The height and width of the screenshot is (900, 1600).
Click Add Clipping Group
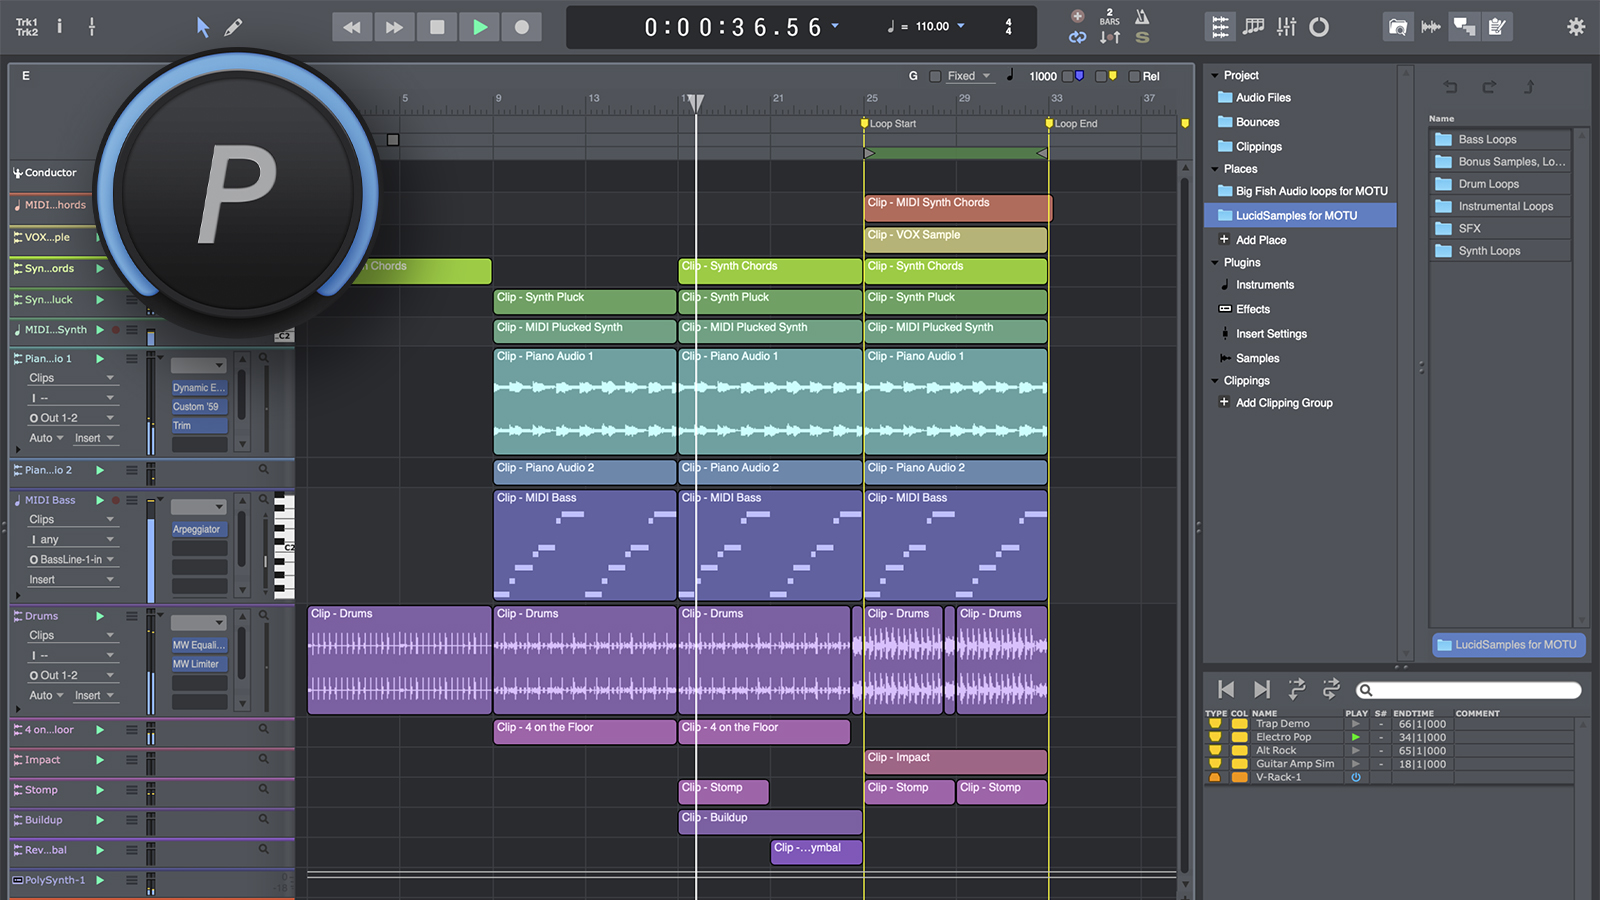click(1284, 403)
